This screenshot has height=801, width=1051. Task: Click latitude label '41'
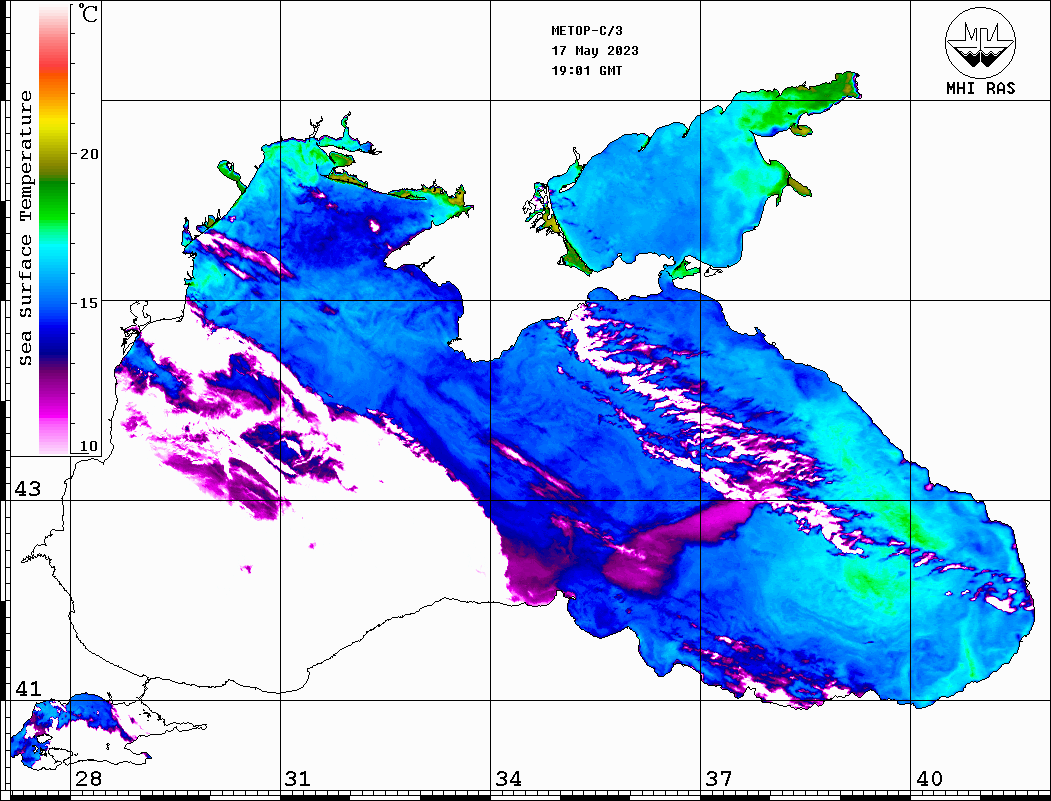(27, 689)
